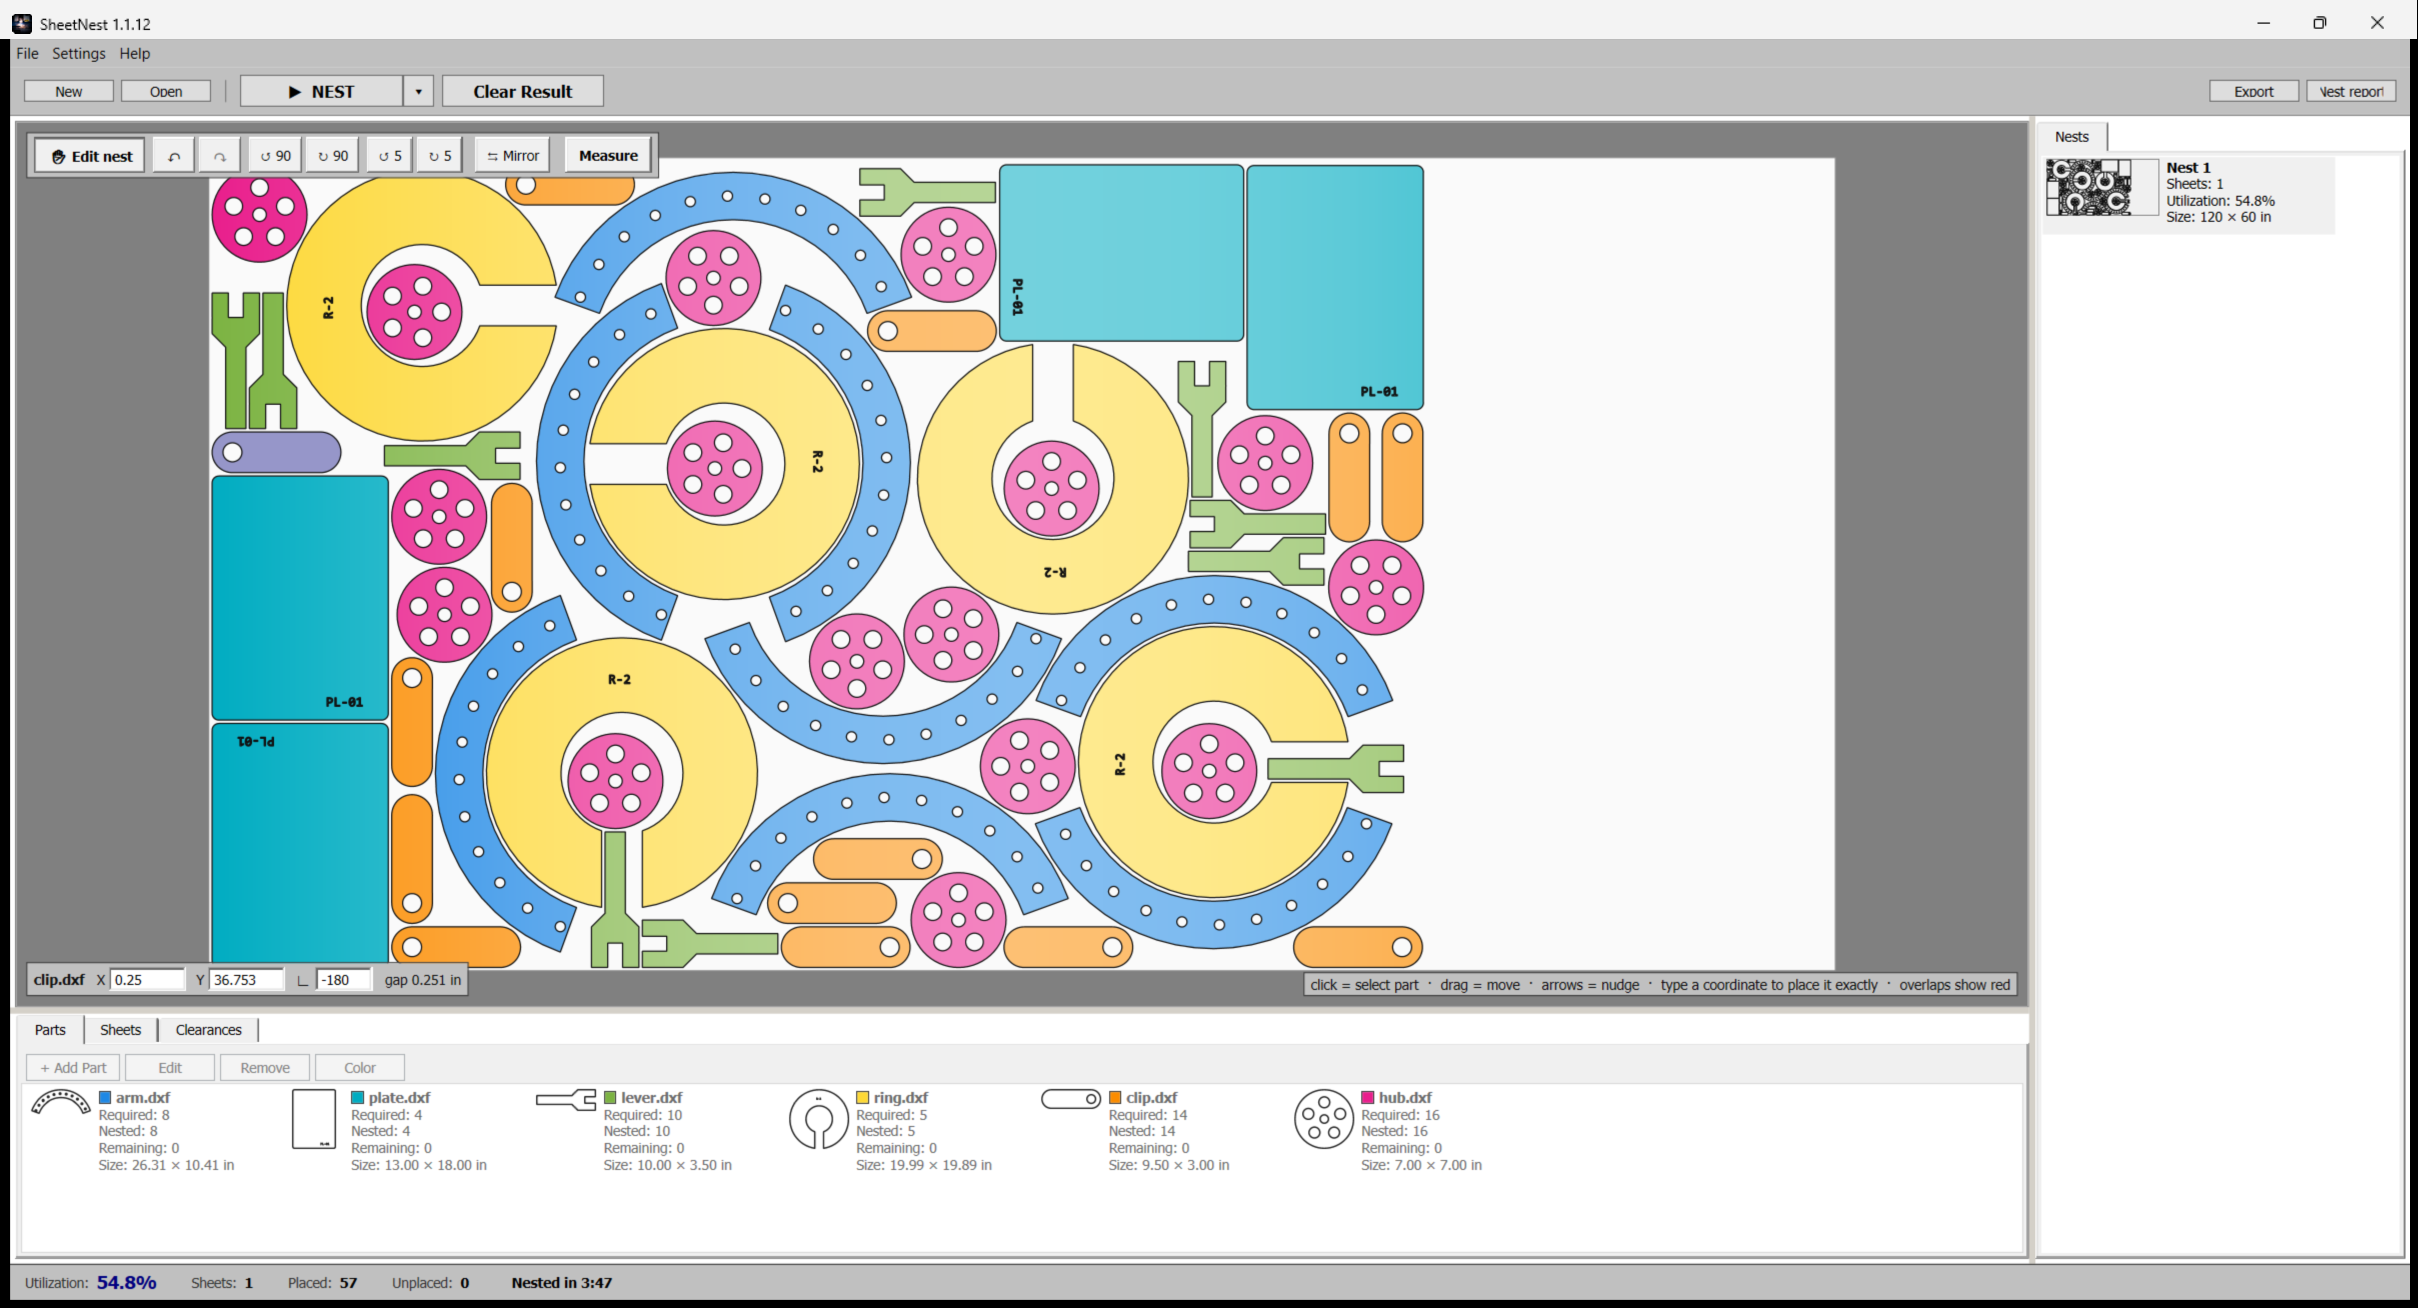
Task: Switch to the Clearances tab
Action: click(x=209, y=1030)
